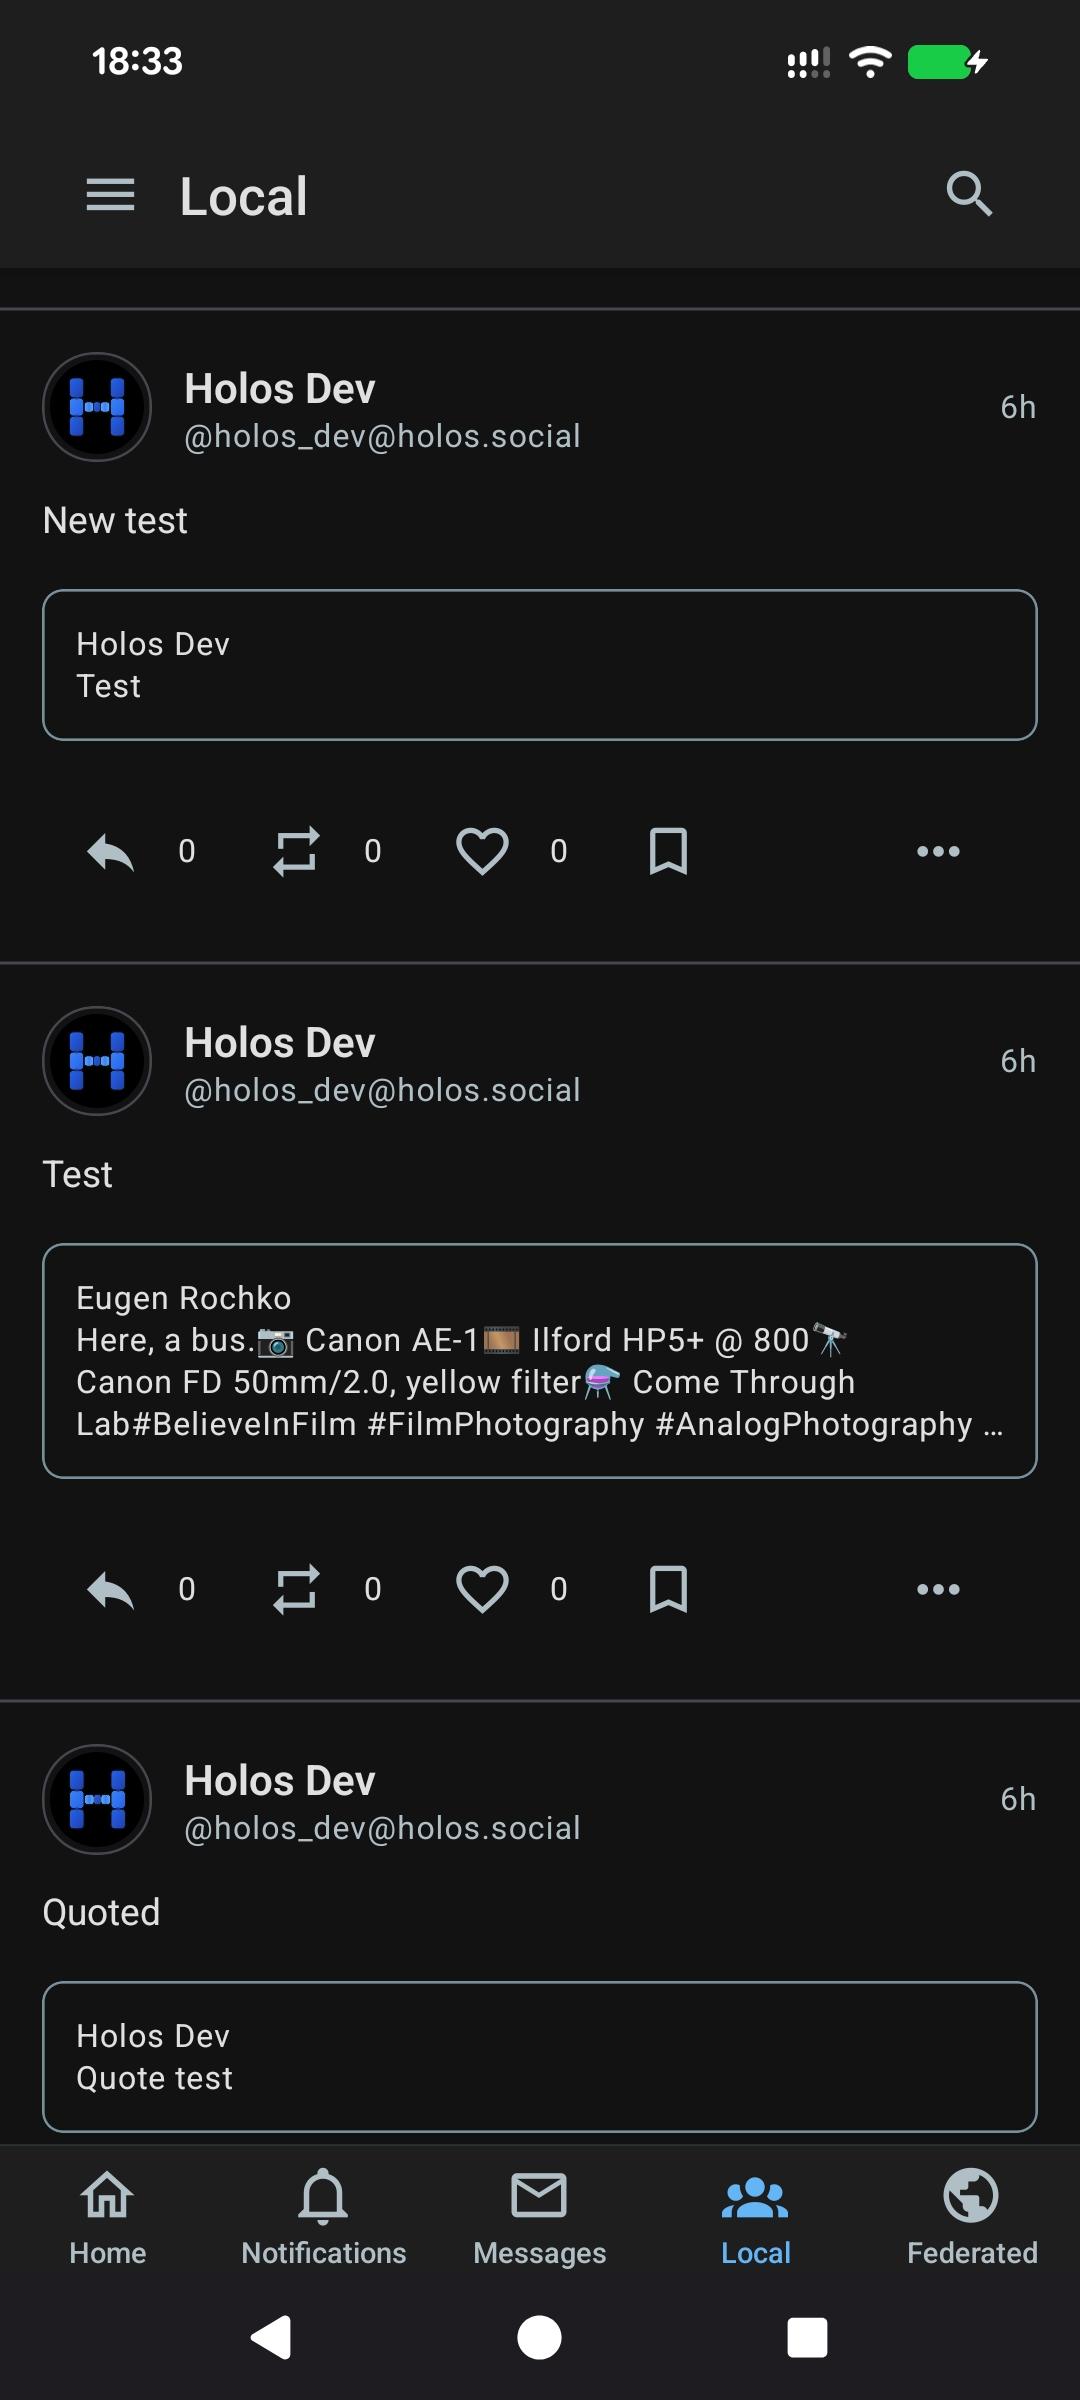
Task: Tap Holos Dev avatar on "Quoted" post
Action: (x=97, y=1799)
